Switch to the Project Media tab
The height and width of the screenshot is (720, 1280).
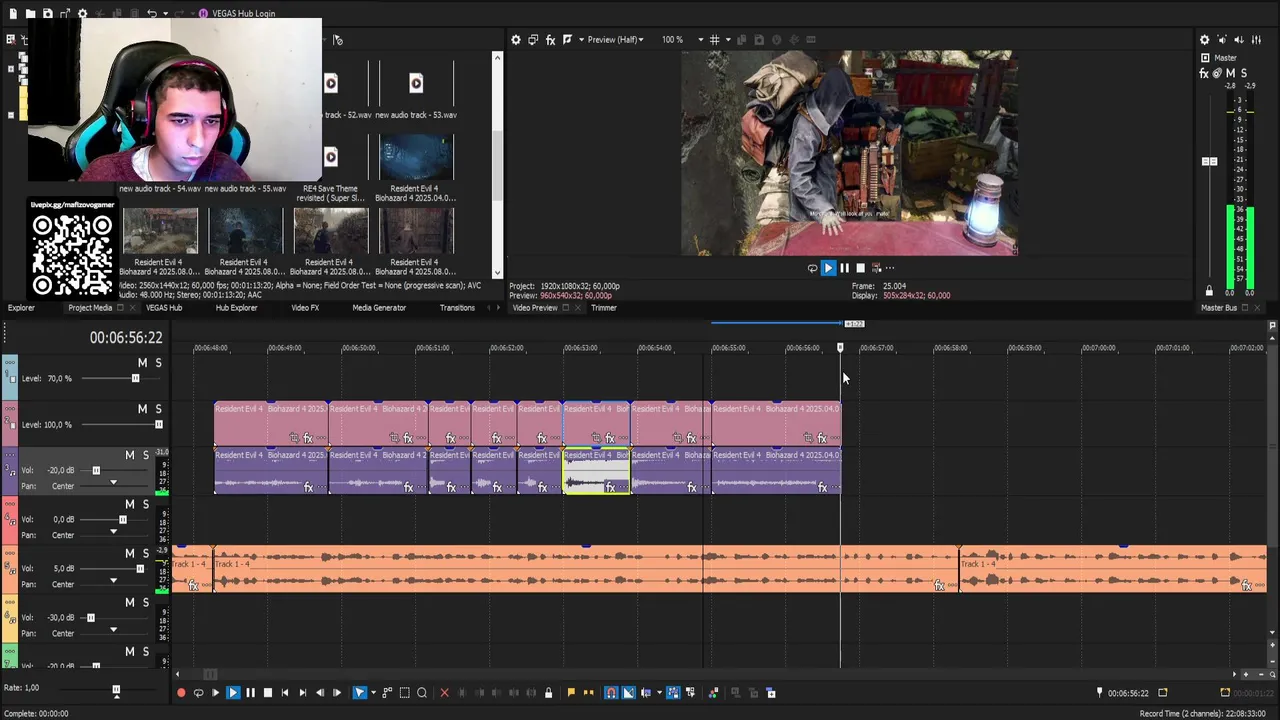(90, 308)
